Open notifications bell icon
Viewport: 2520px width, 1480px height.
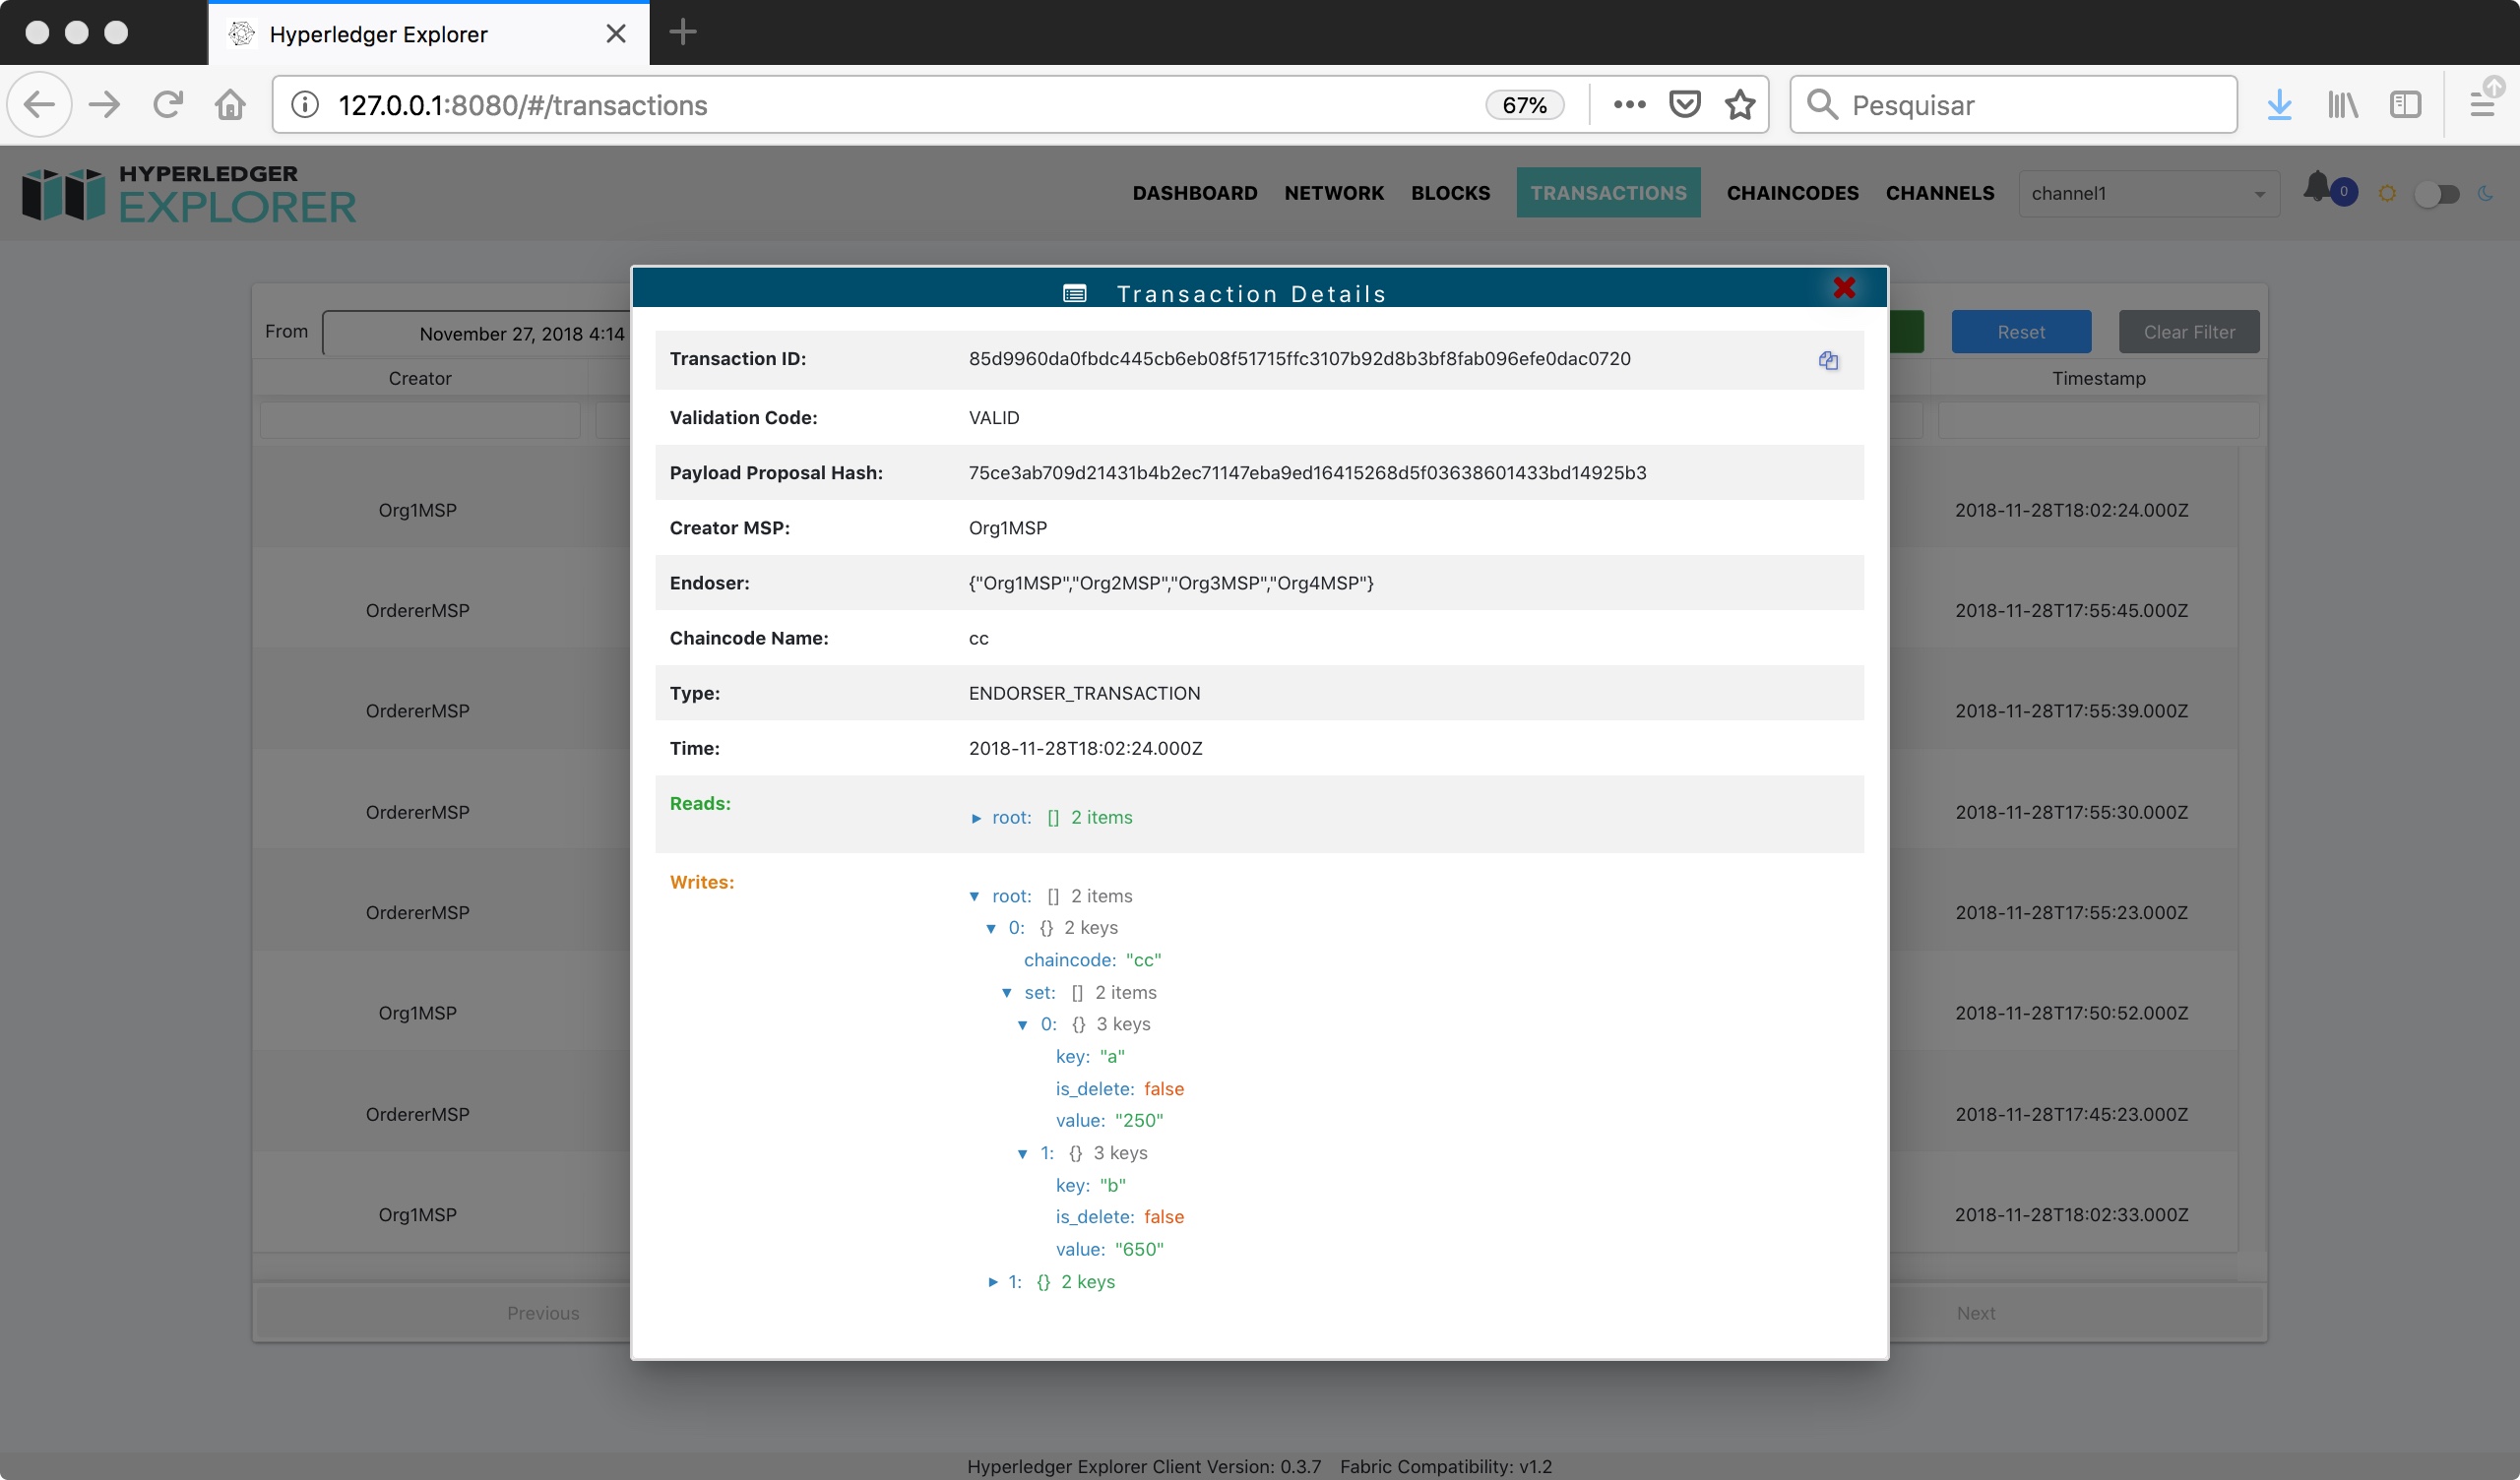tap(2317, 188)
